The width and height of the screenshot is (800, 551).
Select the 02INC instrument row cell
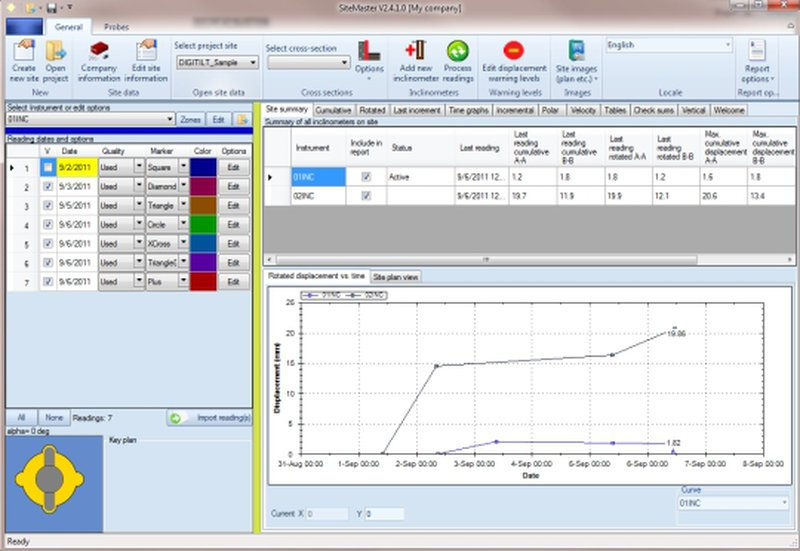pos(318,196)
